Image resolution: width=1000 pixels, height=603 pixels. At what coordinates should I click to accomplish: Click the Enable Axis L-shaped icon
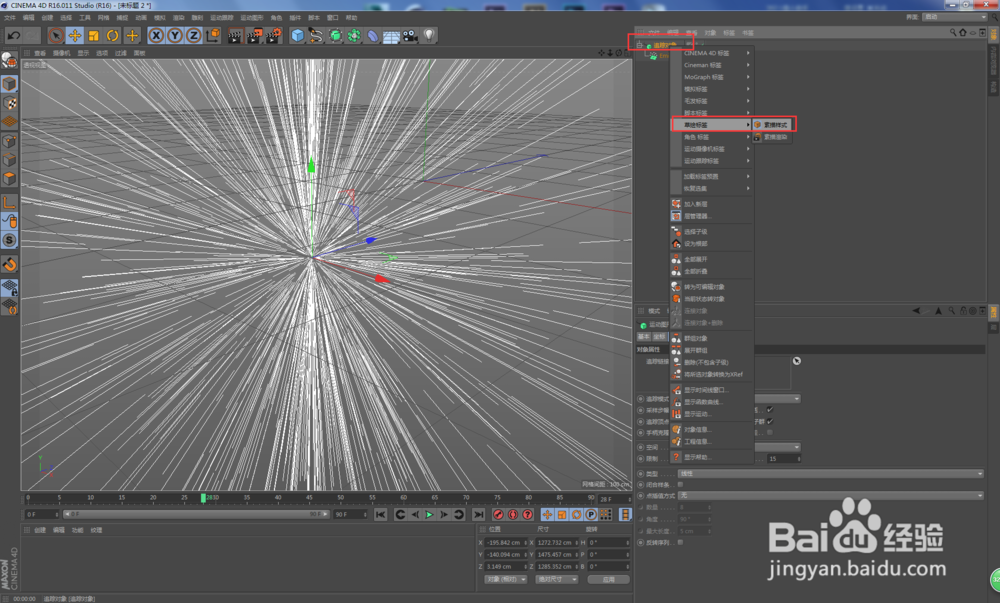click(x=9, y=203)
